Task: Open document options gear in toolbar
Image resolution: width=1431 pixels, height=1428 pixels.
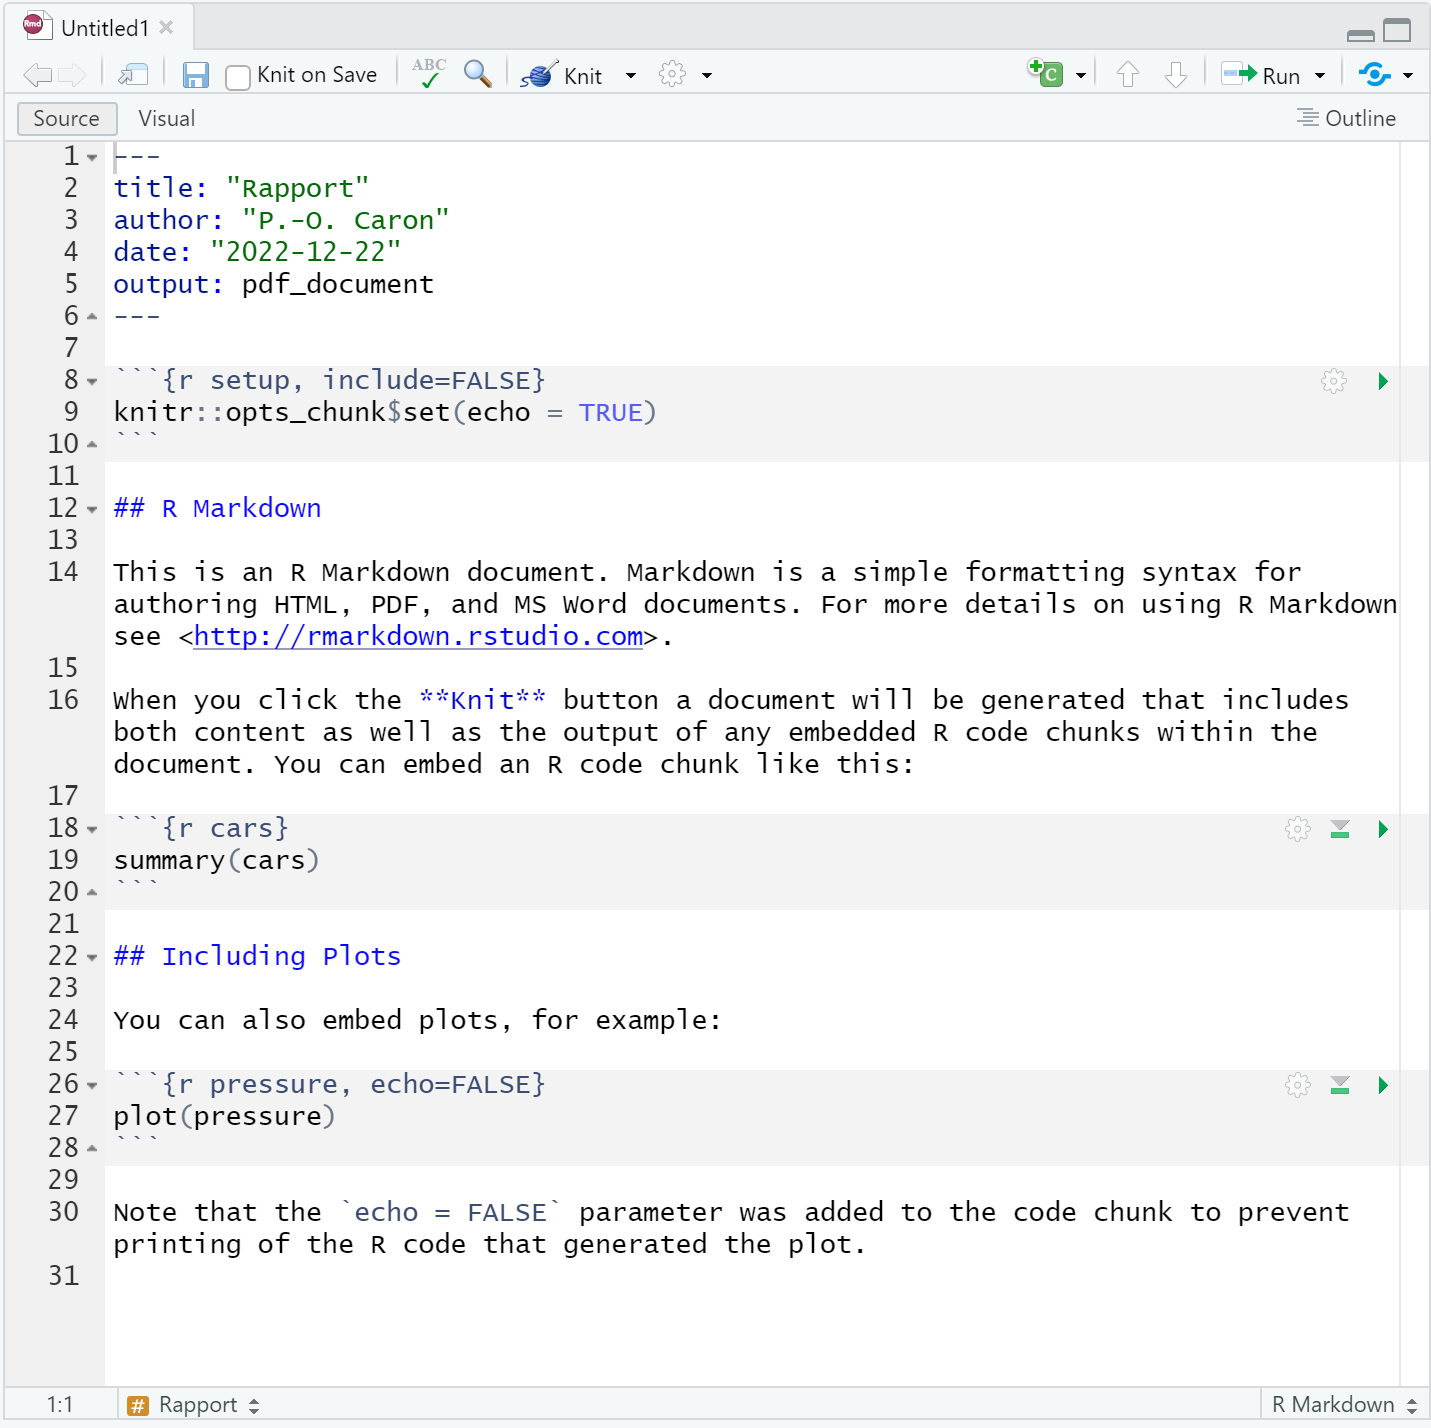Action: 672,75
